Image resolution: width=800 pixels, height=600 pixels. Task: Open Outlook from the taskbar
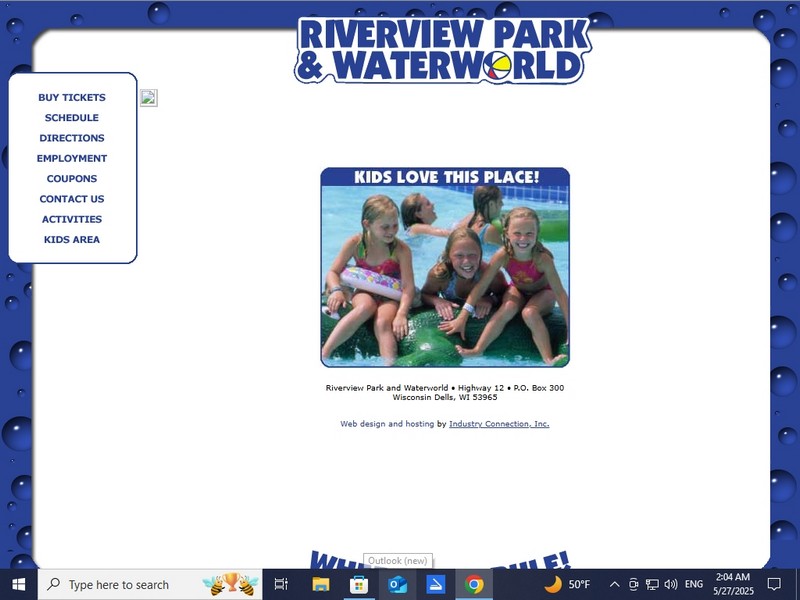click(x=397, y=584)
